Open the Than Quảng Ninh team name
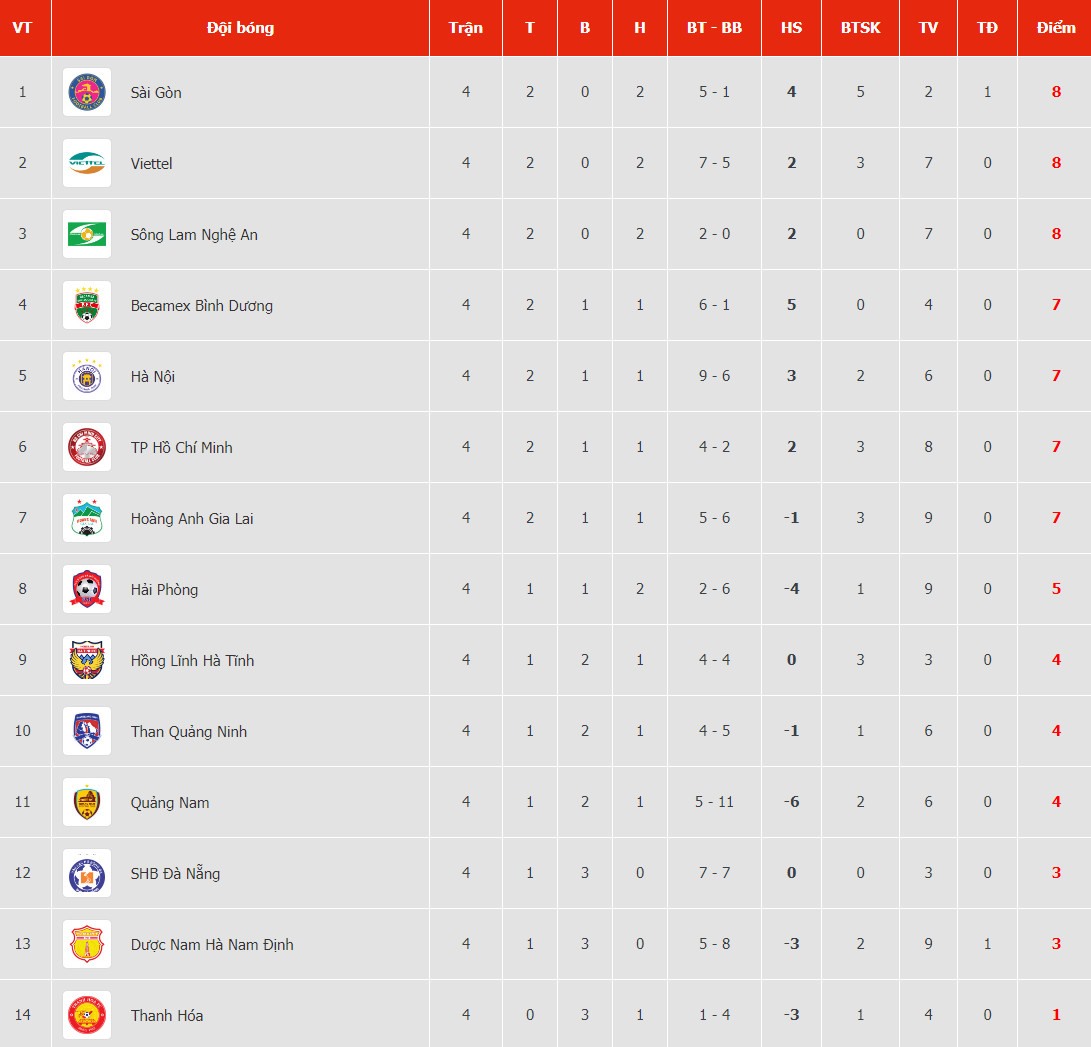1091x1047 pixels. coord(189,731)
